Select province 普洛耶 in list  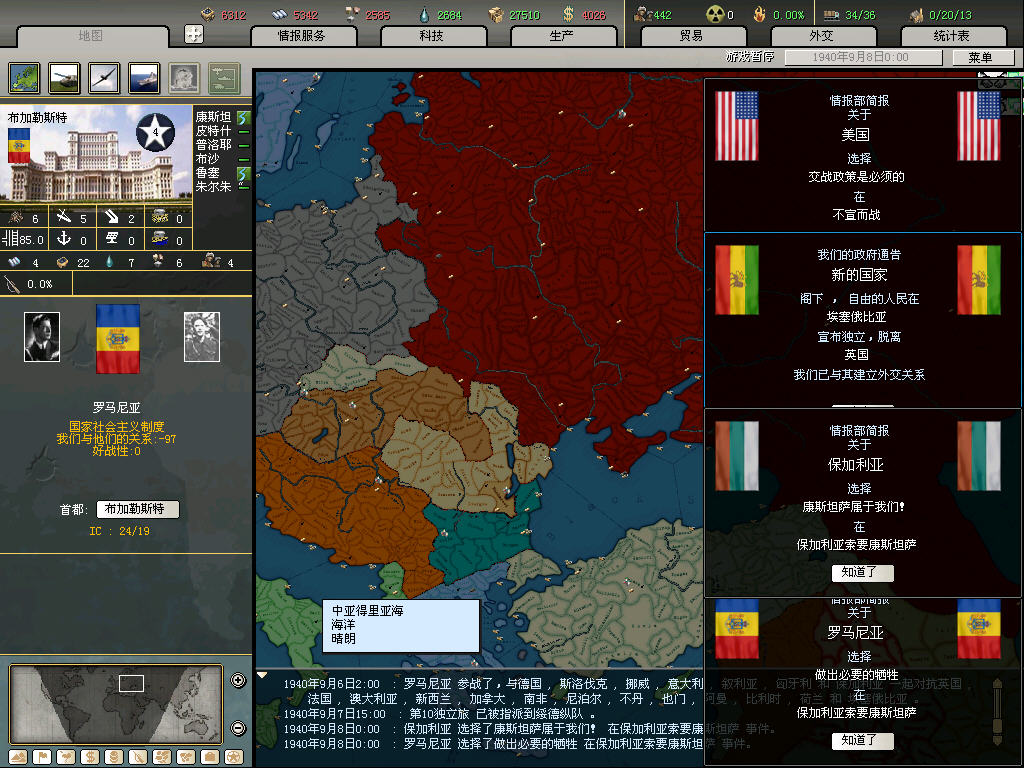pyautogui.click(x=214, y=145)
